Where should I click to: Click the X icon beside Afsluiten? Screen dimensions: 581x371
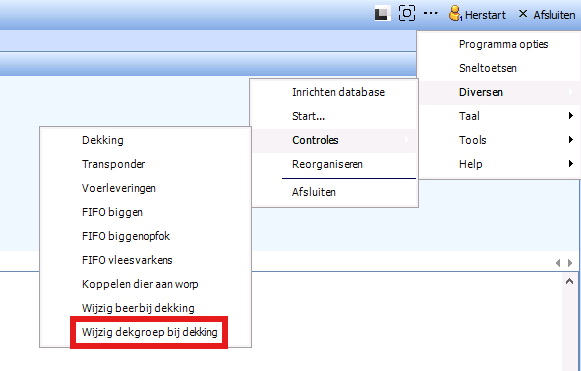click(x=523, y=14)
